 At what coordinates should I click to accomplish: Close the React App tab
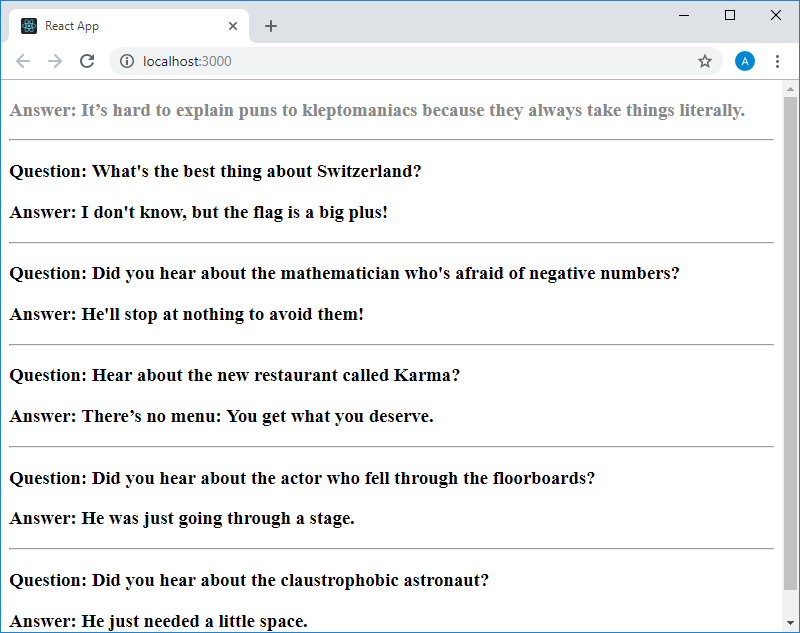(233, 26)
